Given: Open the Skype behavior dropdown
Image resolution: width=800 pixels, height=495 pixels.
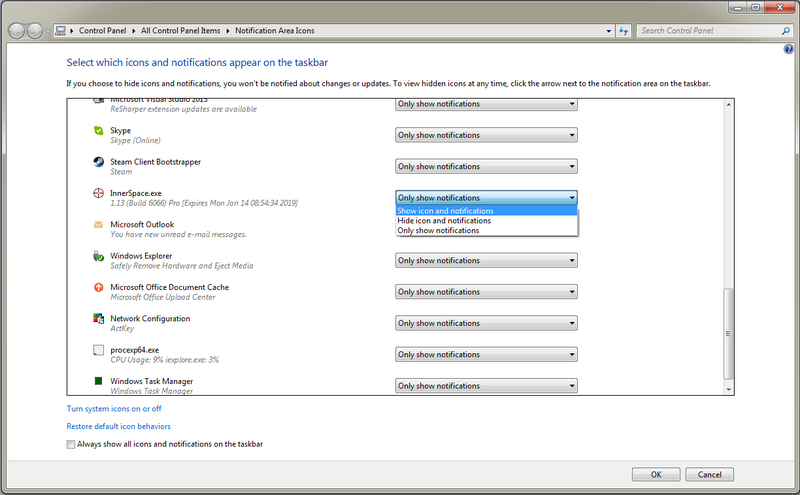Looking at the screenshot, I should (x=486, y=135).
